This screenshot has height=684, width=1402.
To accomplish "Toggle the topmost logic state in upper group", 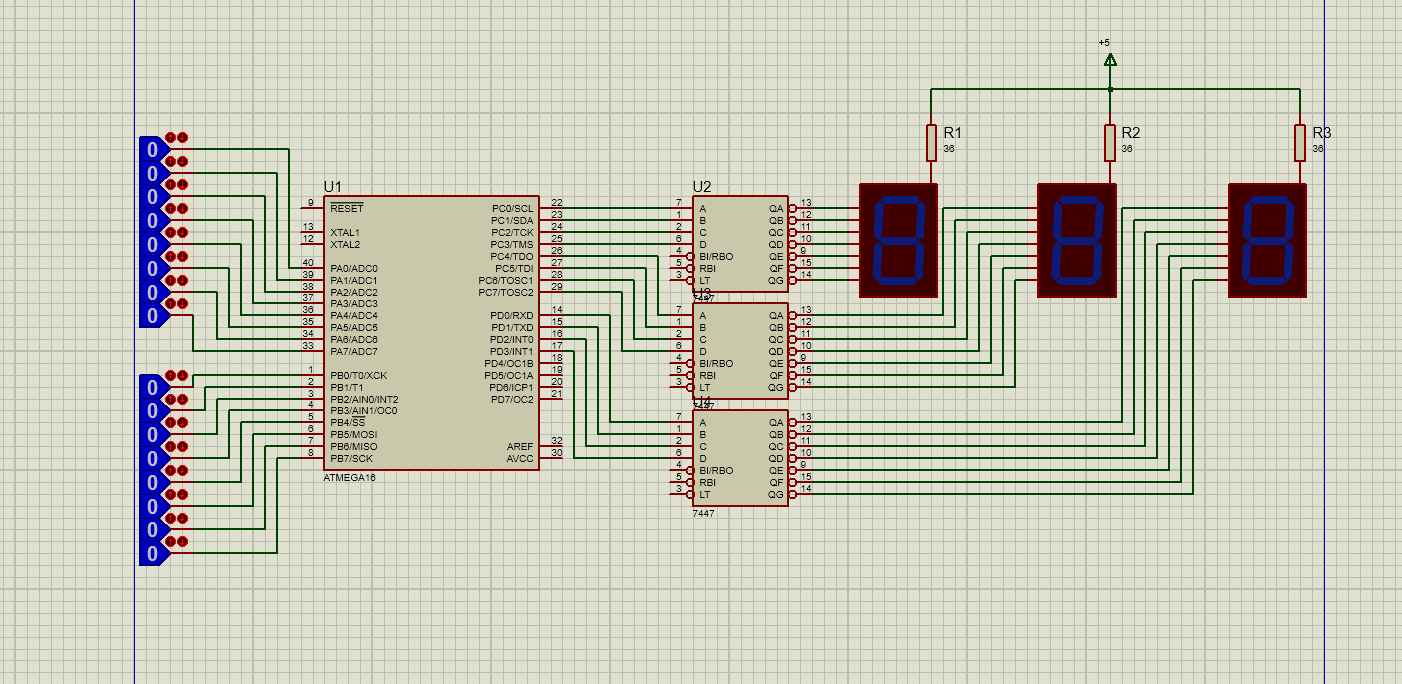I will 152,149.
